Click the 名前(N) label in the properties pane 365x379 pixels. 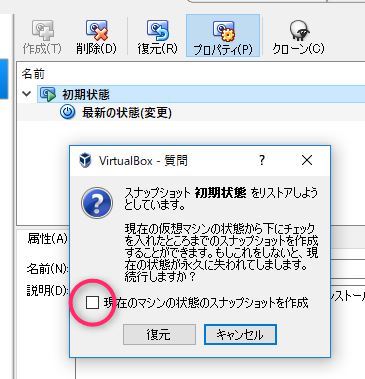point(48,269)
